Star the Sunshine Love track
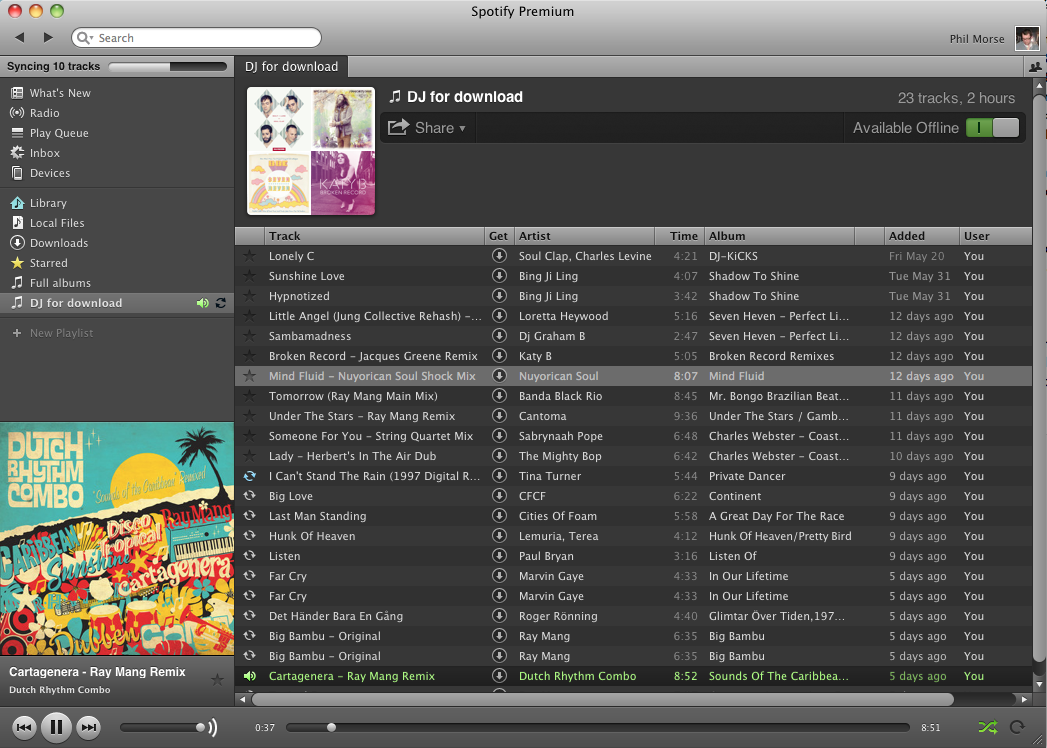 (250, 276)
